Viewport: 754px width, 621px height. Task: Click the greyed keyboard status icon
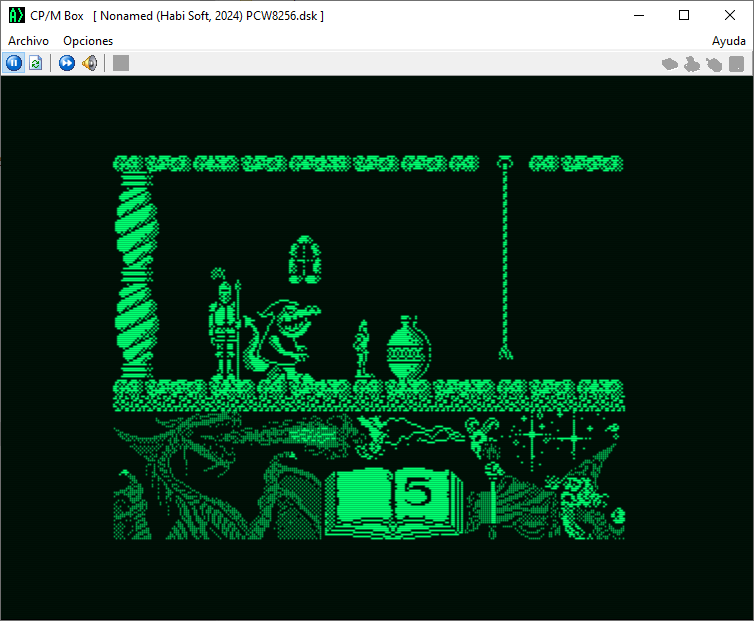670,63
